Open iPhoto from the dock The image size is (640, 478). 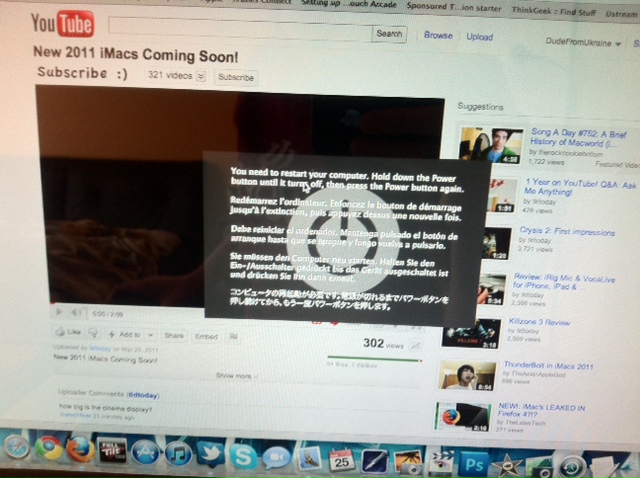click(x=408, y=463)
